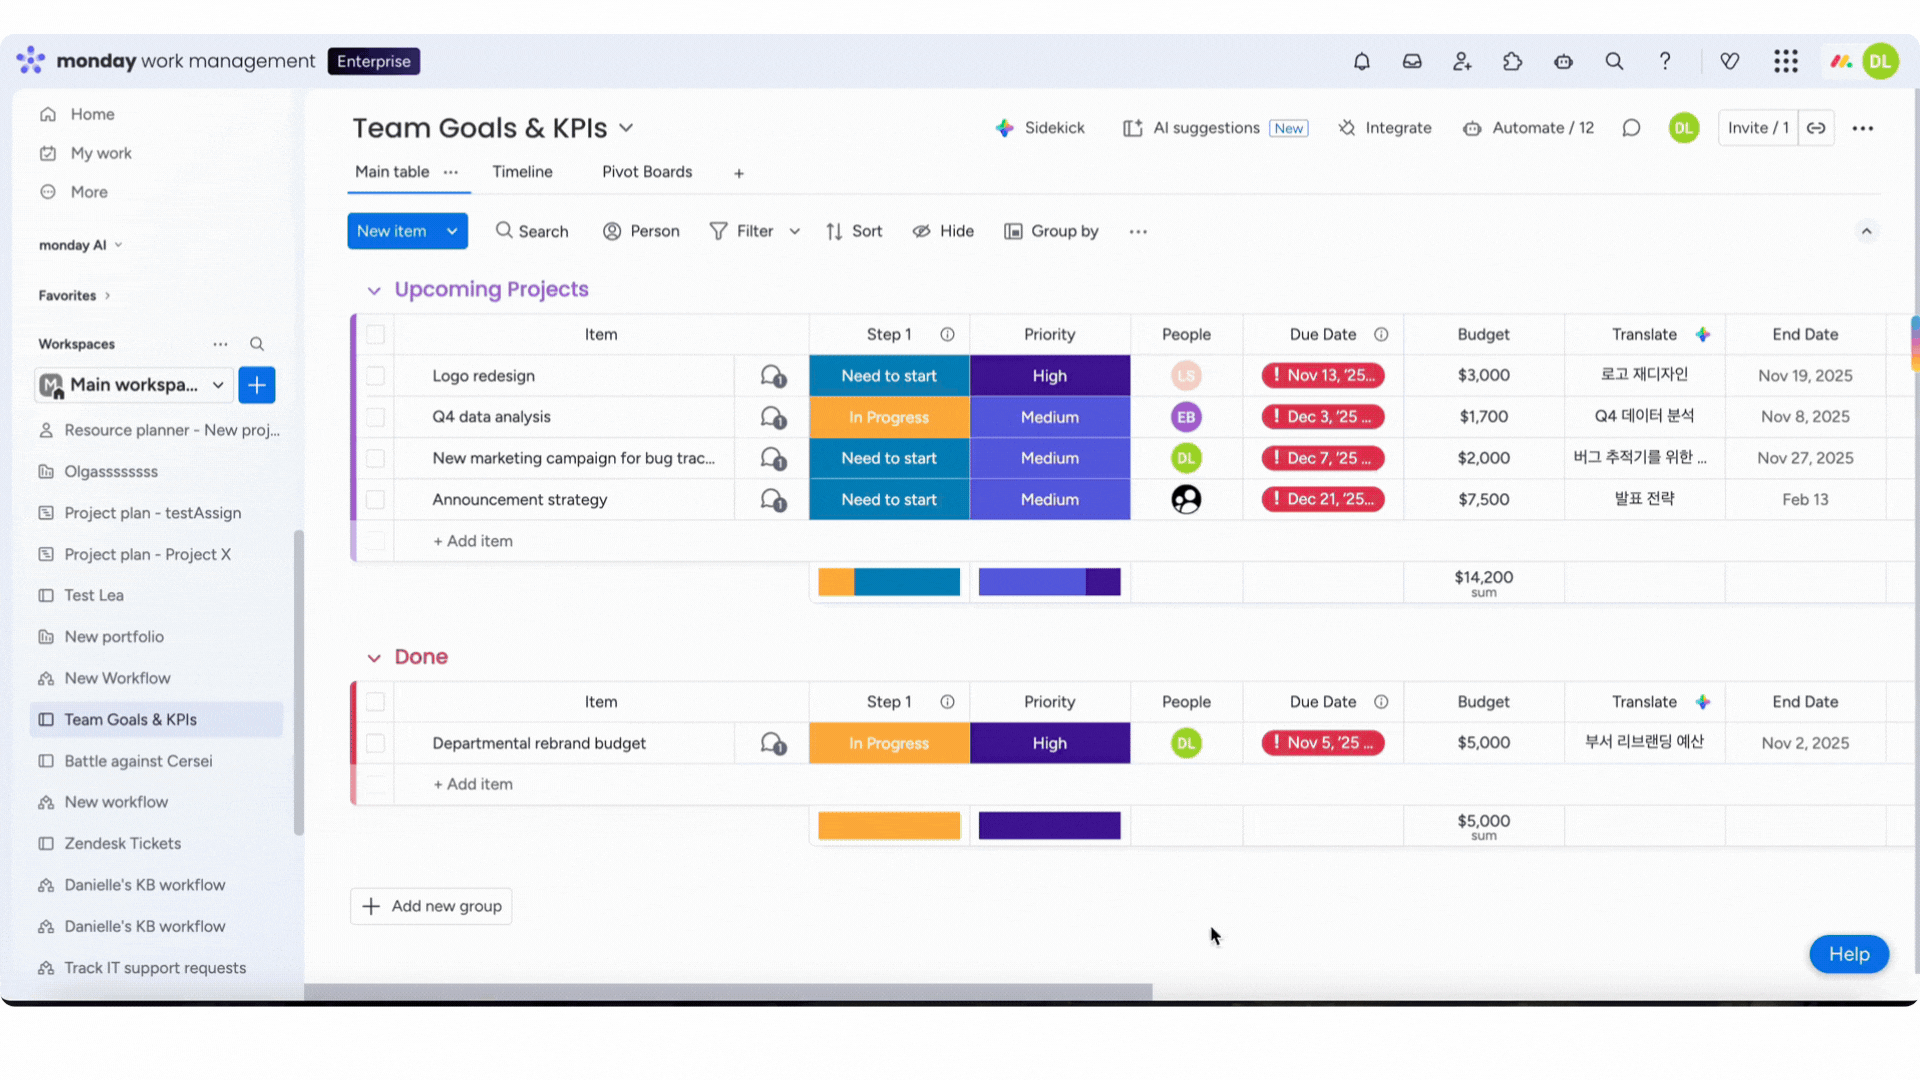Go to Home in the sidebar
The width and height of the screenshot is (1920, 1080).
click(x=92, y=114)
